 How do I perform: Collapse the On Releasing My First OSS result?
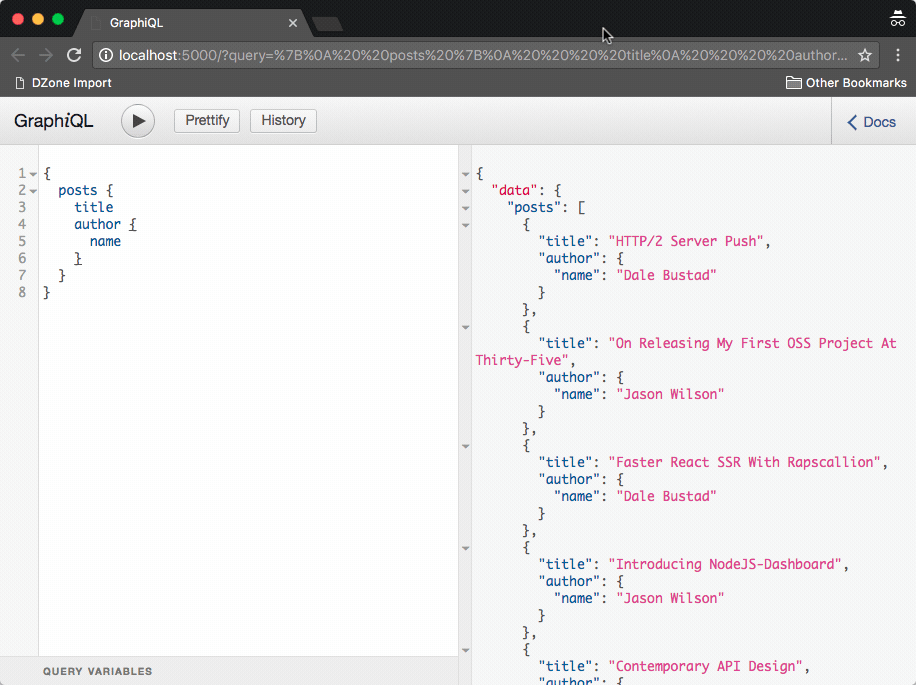click(466, 327)
